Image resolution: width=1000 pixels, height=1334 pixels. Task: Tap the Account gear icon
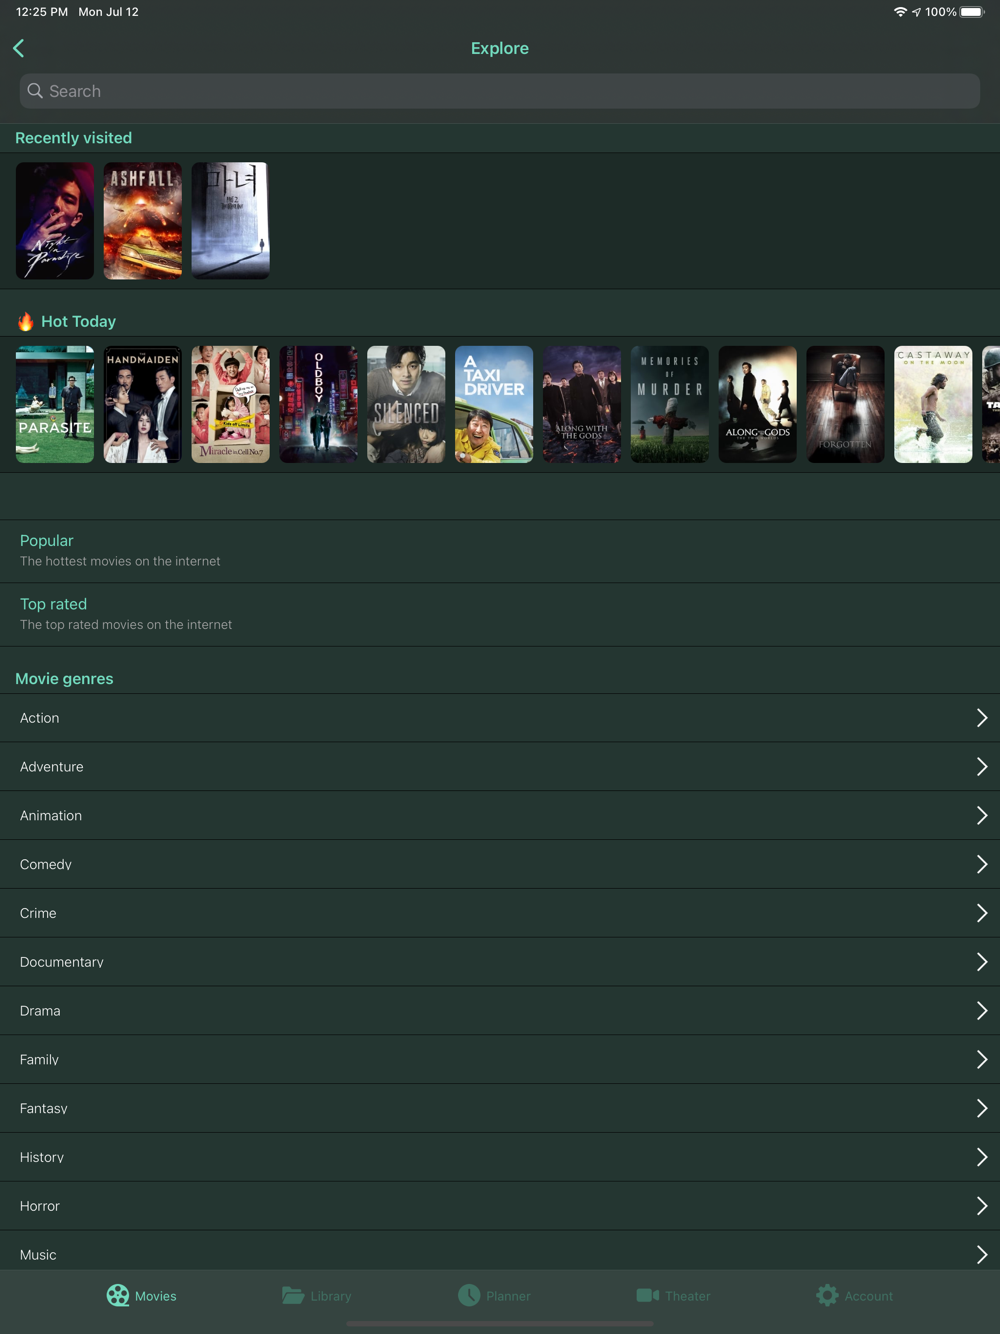pyautogui.click(x=827, y=1295)
